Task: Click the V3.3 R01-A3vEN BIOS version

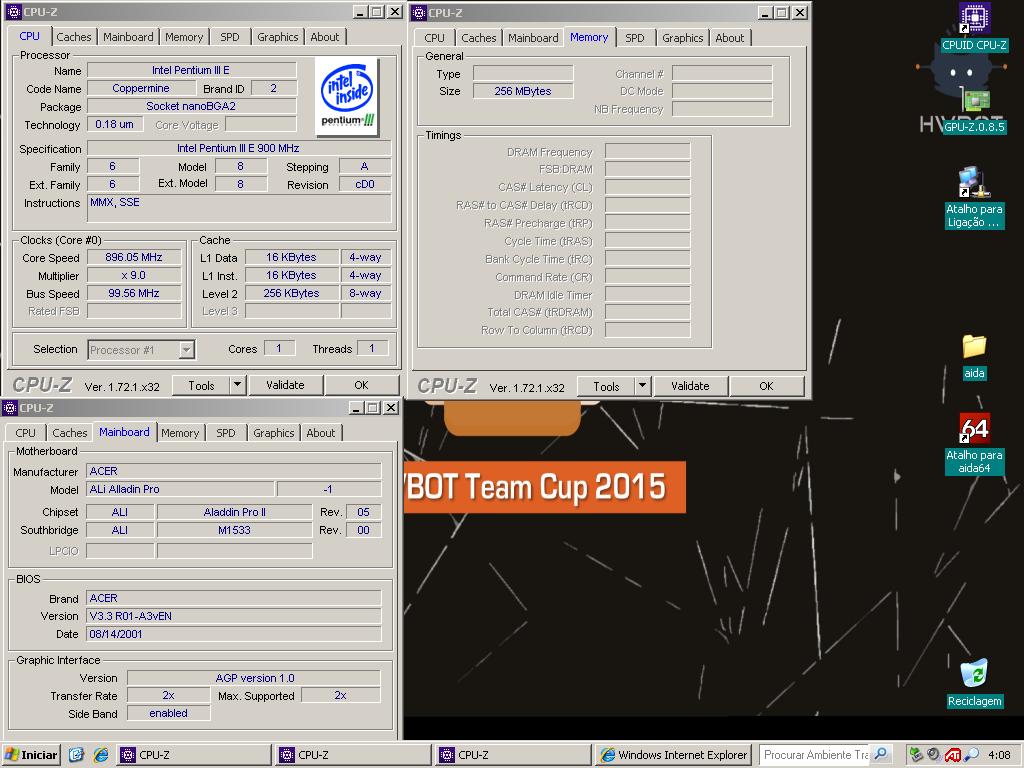Action: (234, 616)
